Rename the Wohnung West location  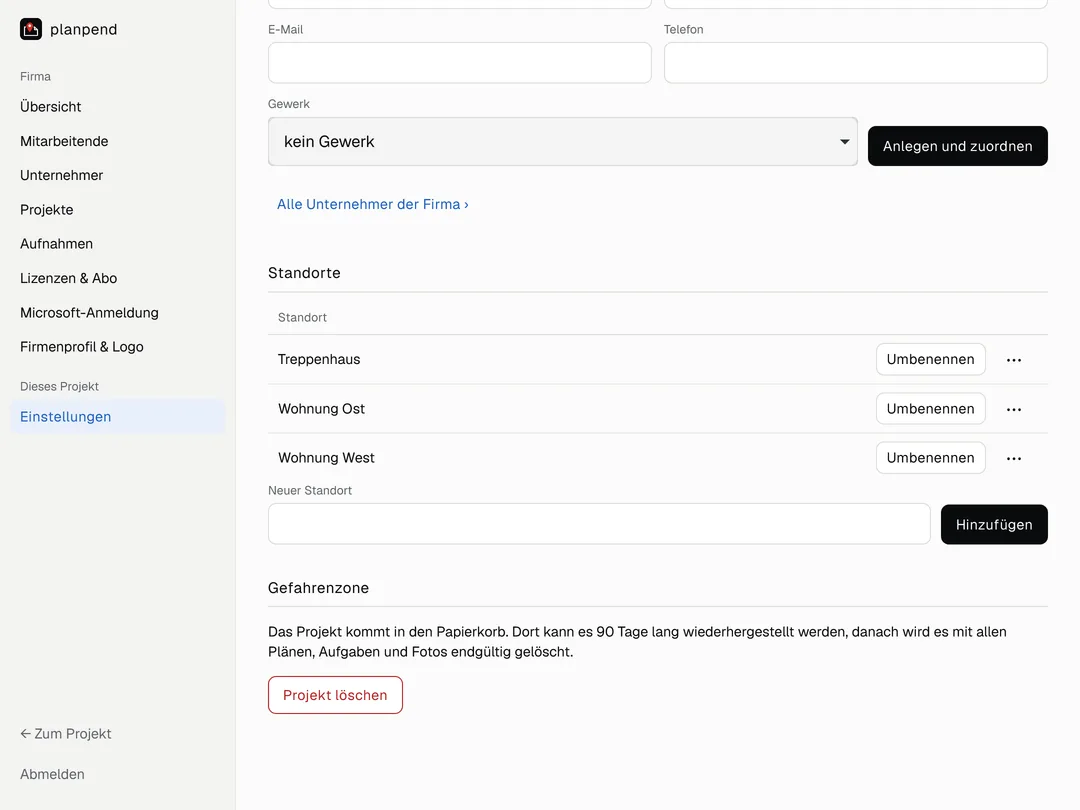pos(931,458)
